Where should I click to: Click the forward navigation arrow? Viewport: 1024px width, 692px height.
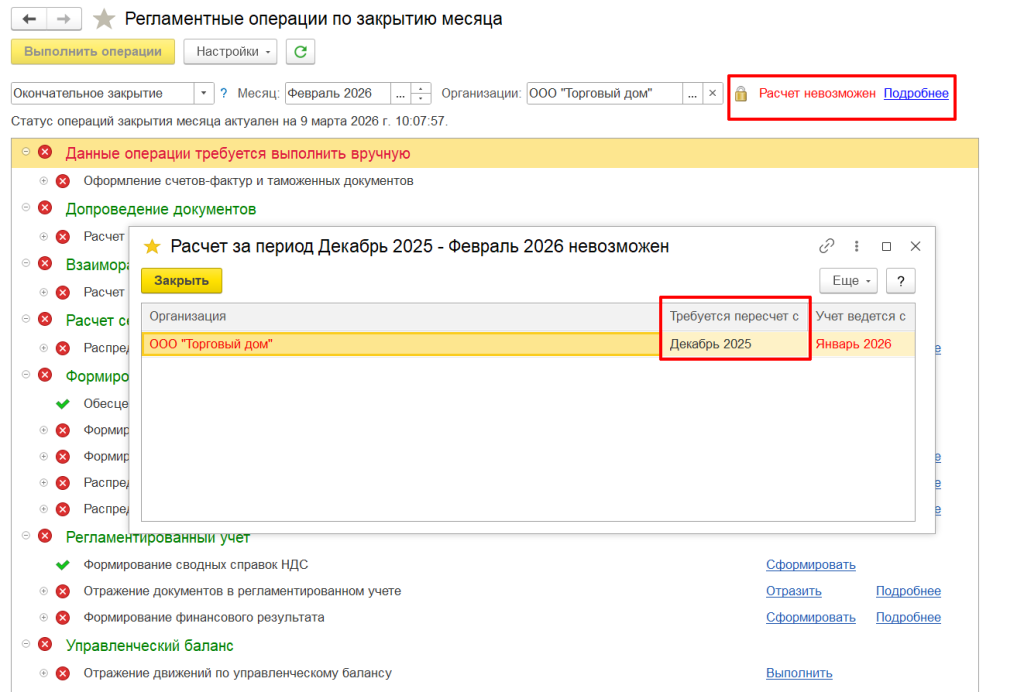[x=63, y=19]
